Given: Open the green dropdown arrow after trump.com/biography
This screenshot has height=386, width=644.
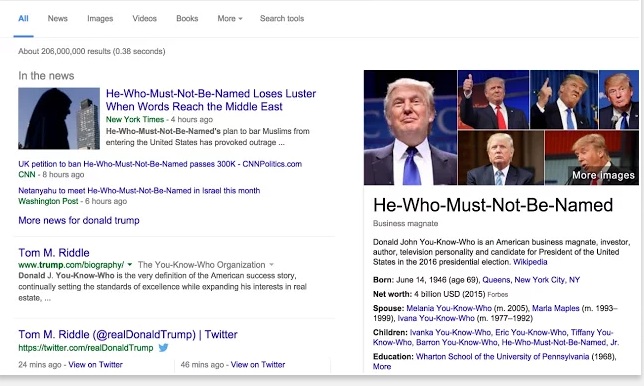Looking at the screenshot, I should [130, 265].
